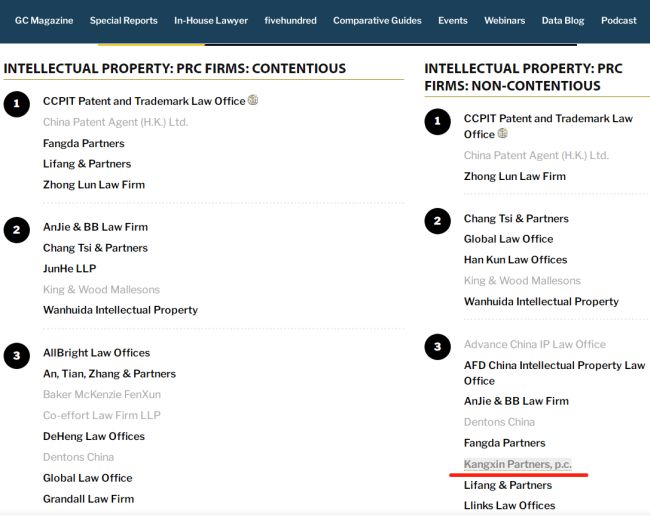650x517 pixels.
Task: Open AFD China Intellectual Property Law Office
Action: point(555,373)
